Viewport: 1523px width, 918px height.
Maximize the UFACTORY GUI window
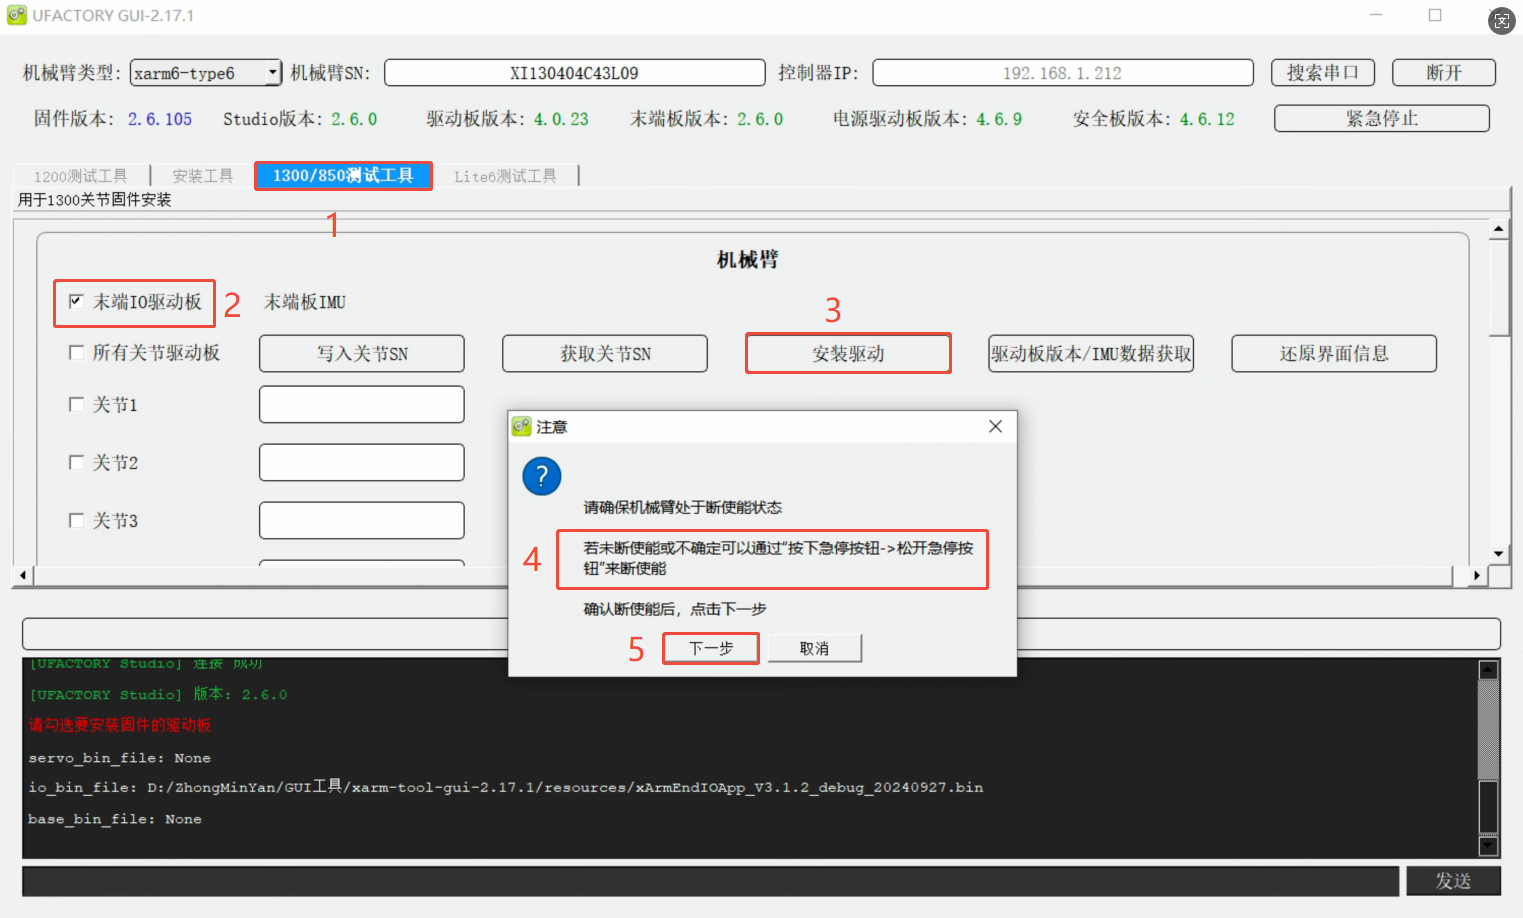click(x=1435, y=15)
